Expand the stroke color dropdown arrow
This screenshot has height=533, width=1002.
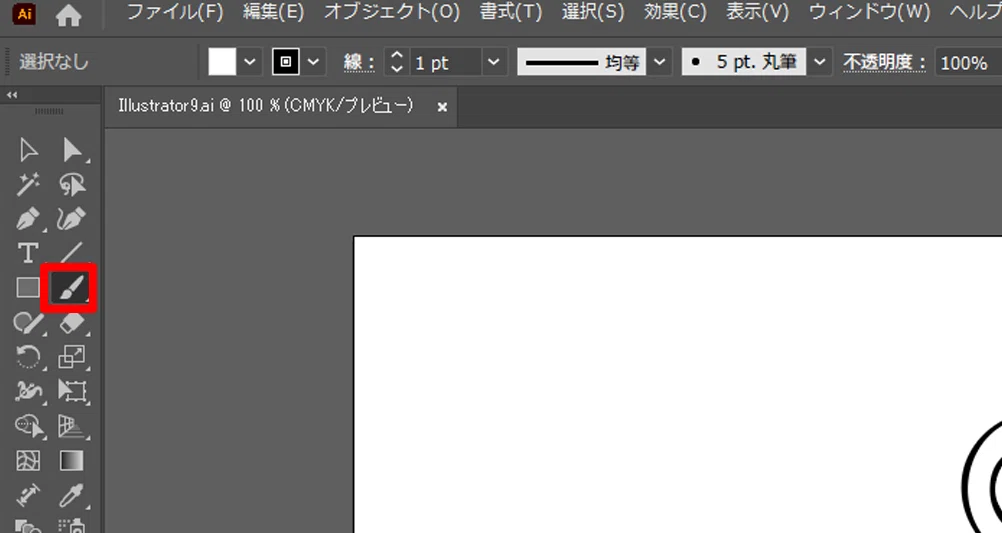click(x=313, y=62)
